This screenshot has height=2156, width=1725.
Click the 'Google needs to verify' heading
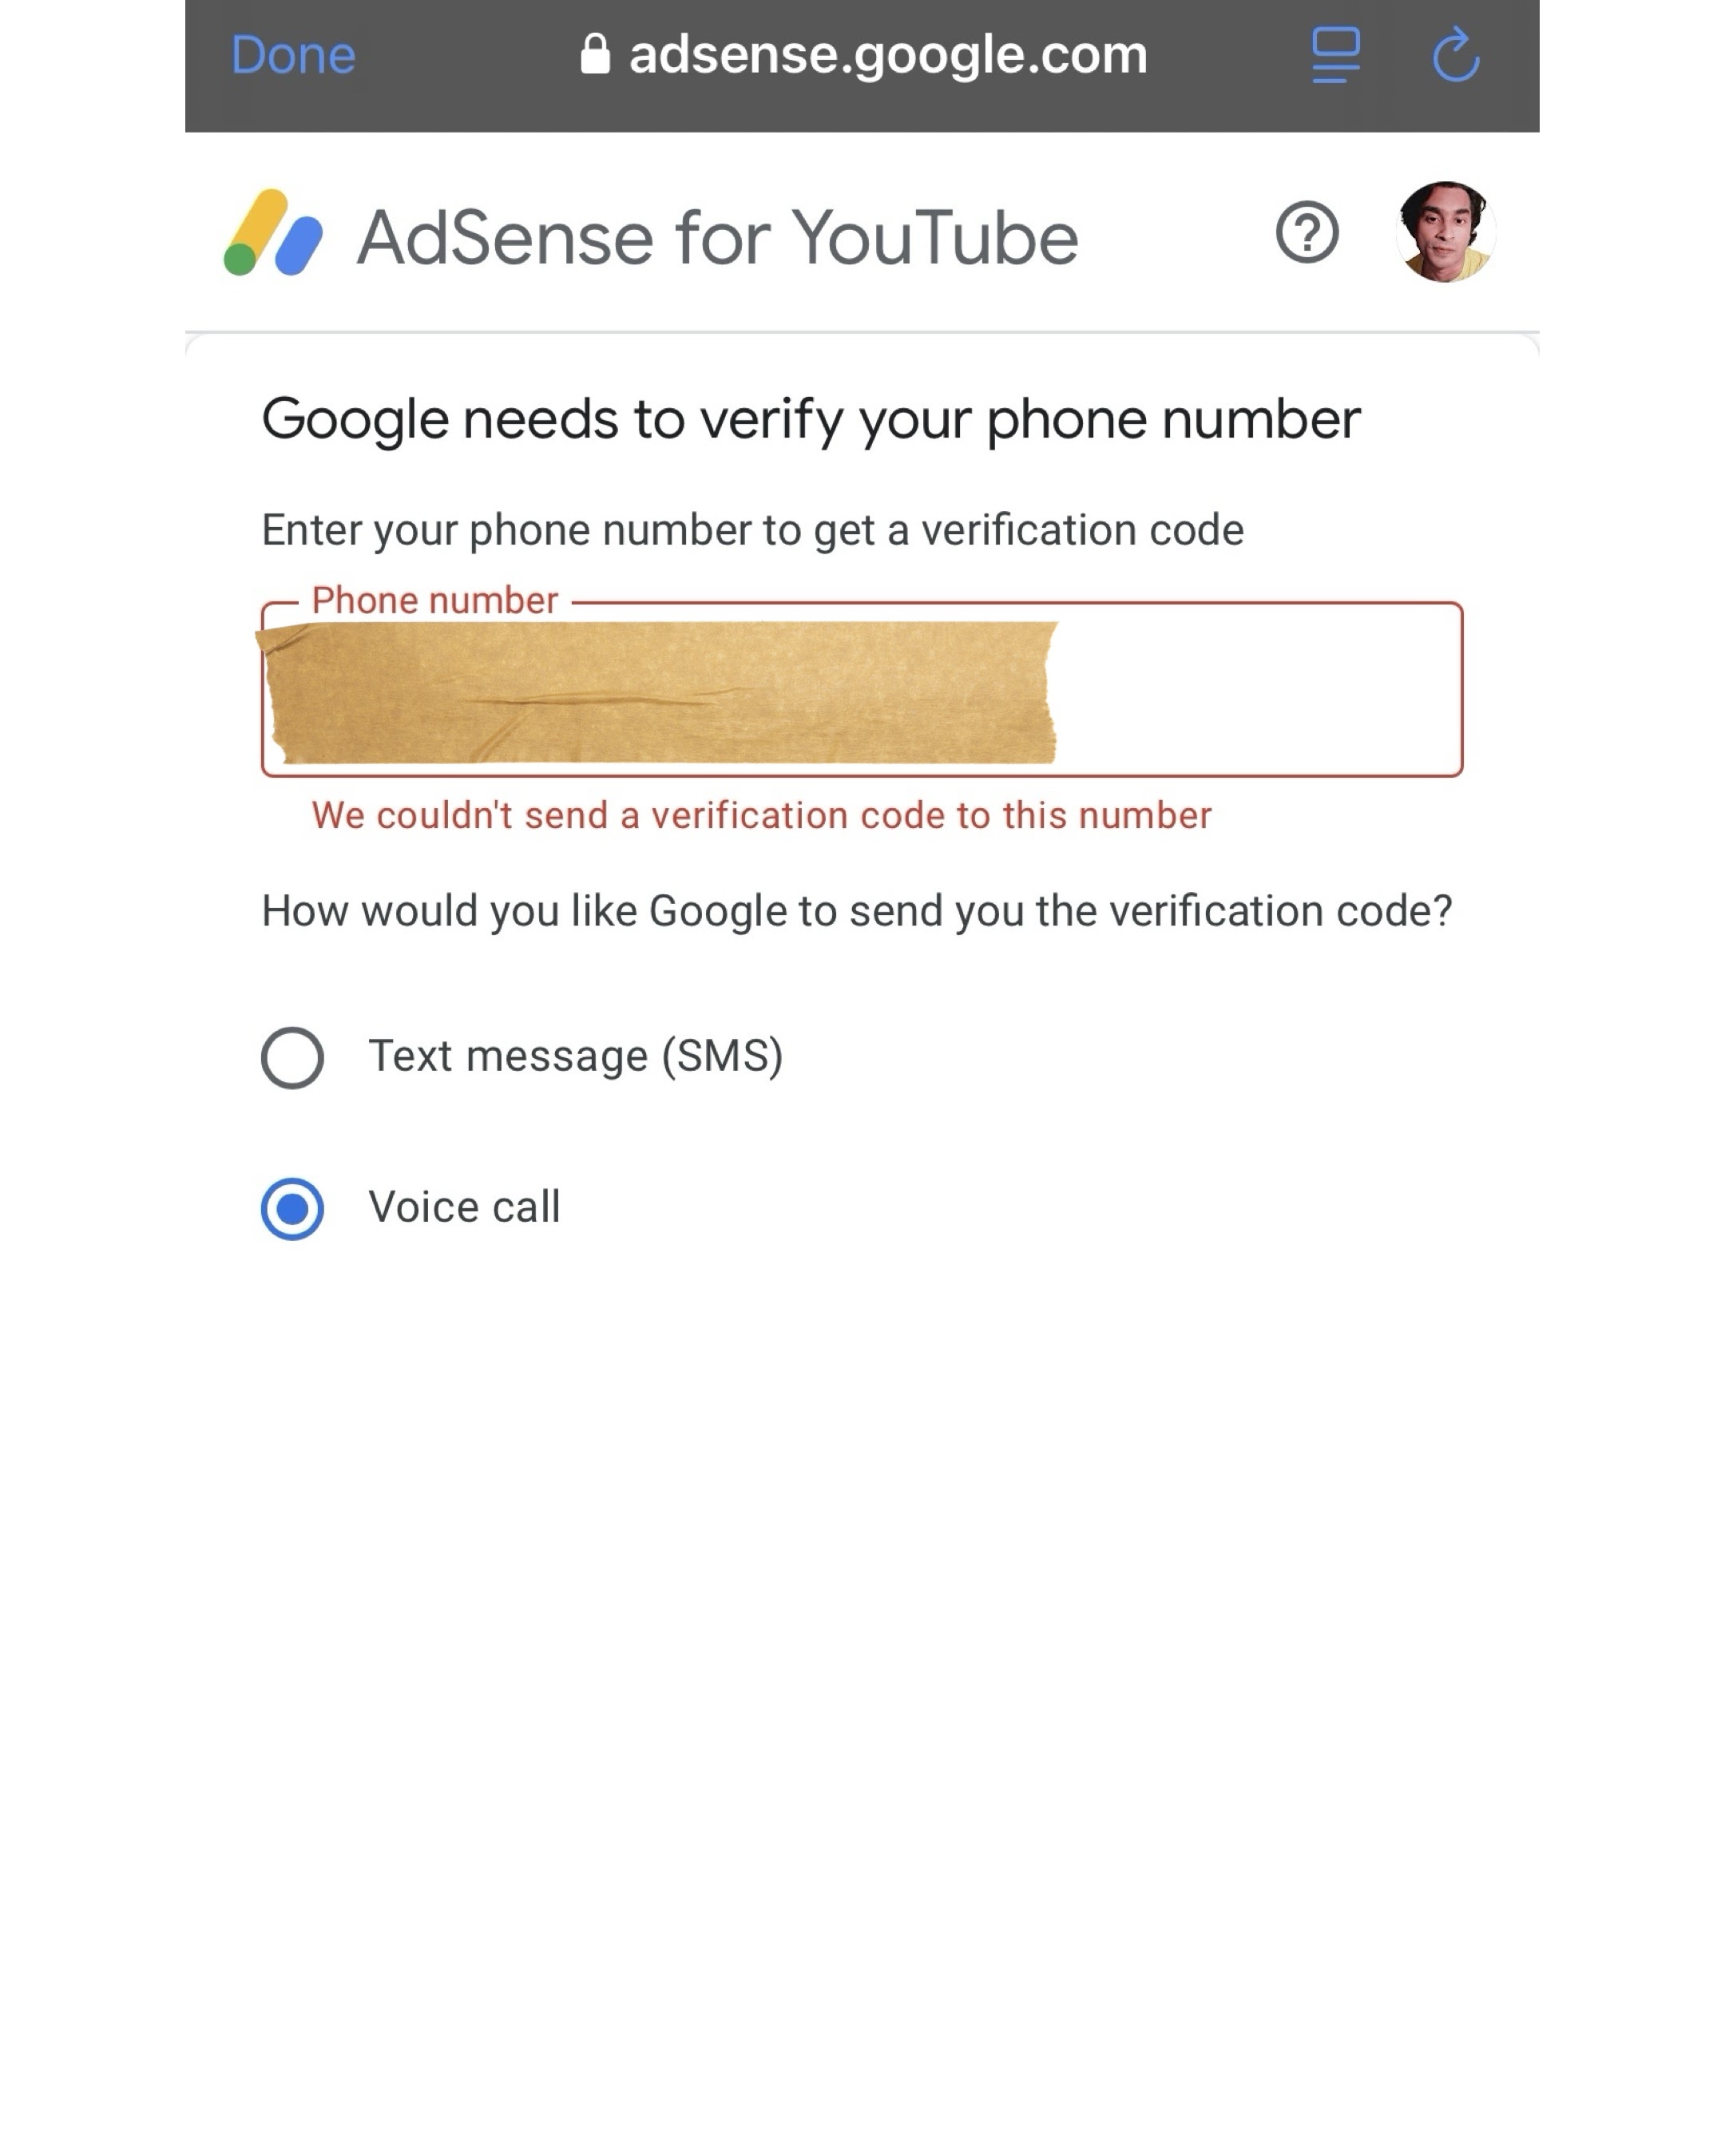tap(811, 420)
